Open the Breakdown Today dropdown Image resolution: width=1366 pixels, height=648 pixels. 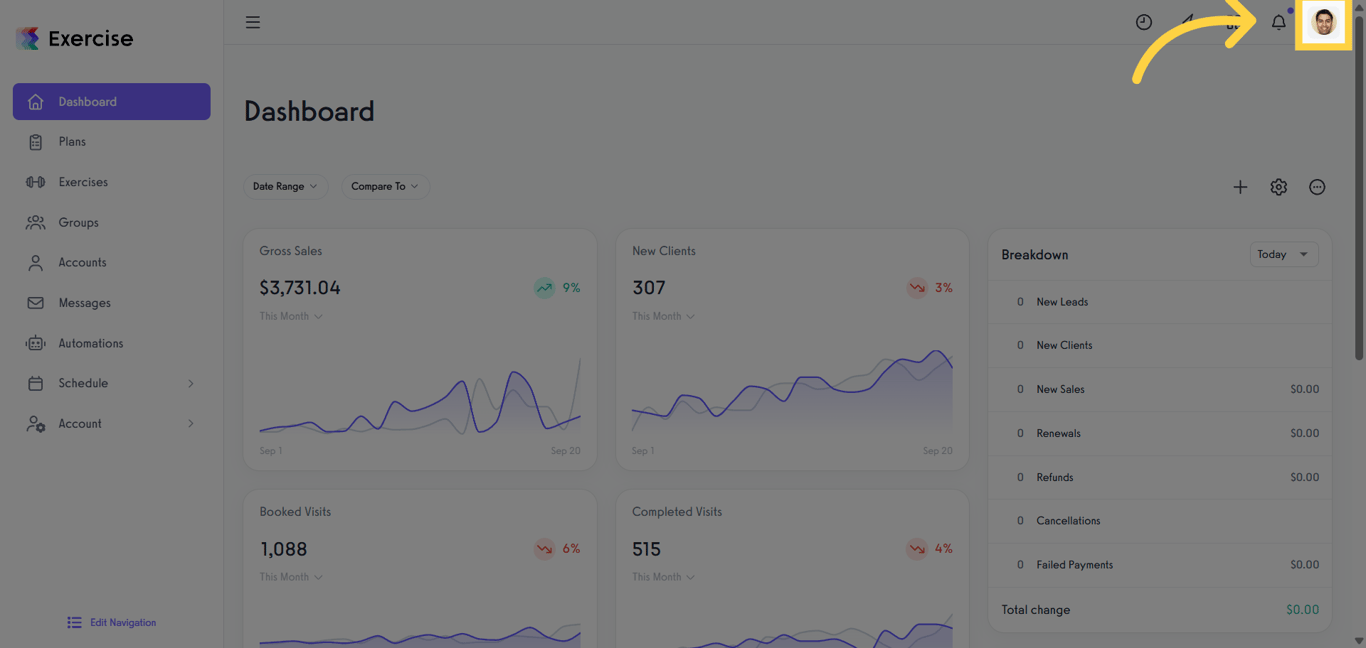tap(1283, 255)
